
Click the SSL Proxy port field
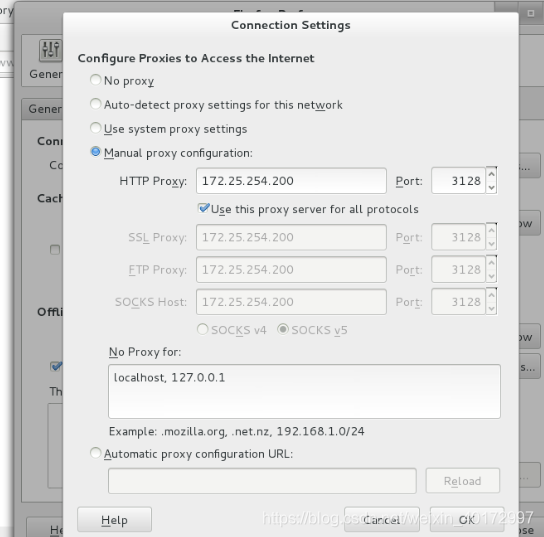pyautogui.click(x=458, y=237)
